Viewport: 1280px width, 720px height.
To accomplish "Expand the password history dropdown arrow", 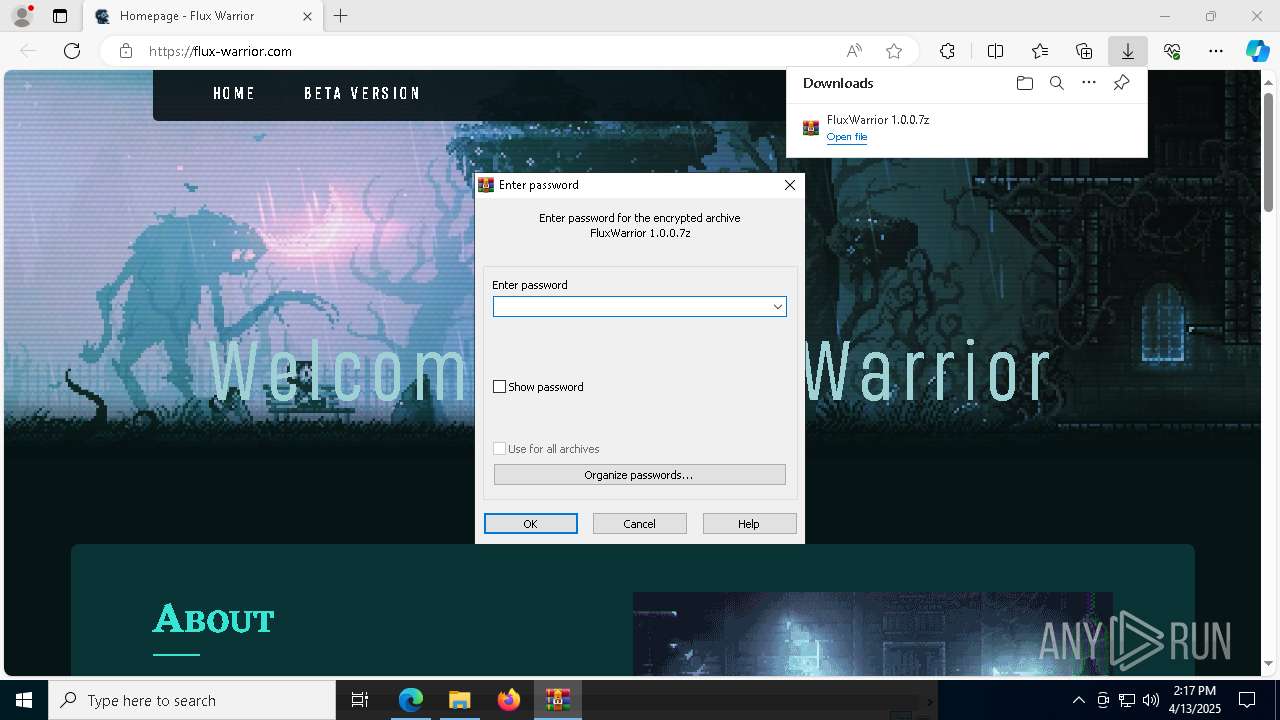I will pyautogui.click(x=777, y=307).
